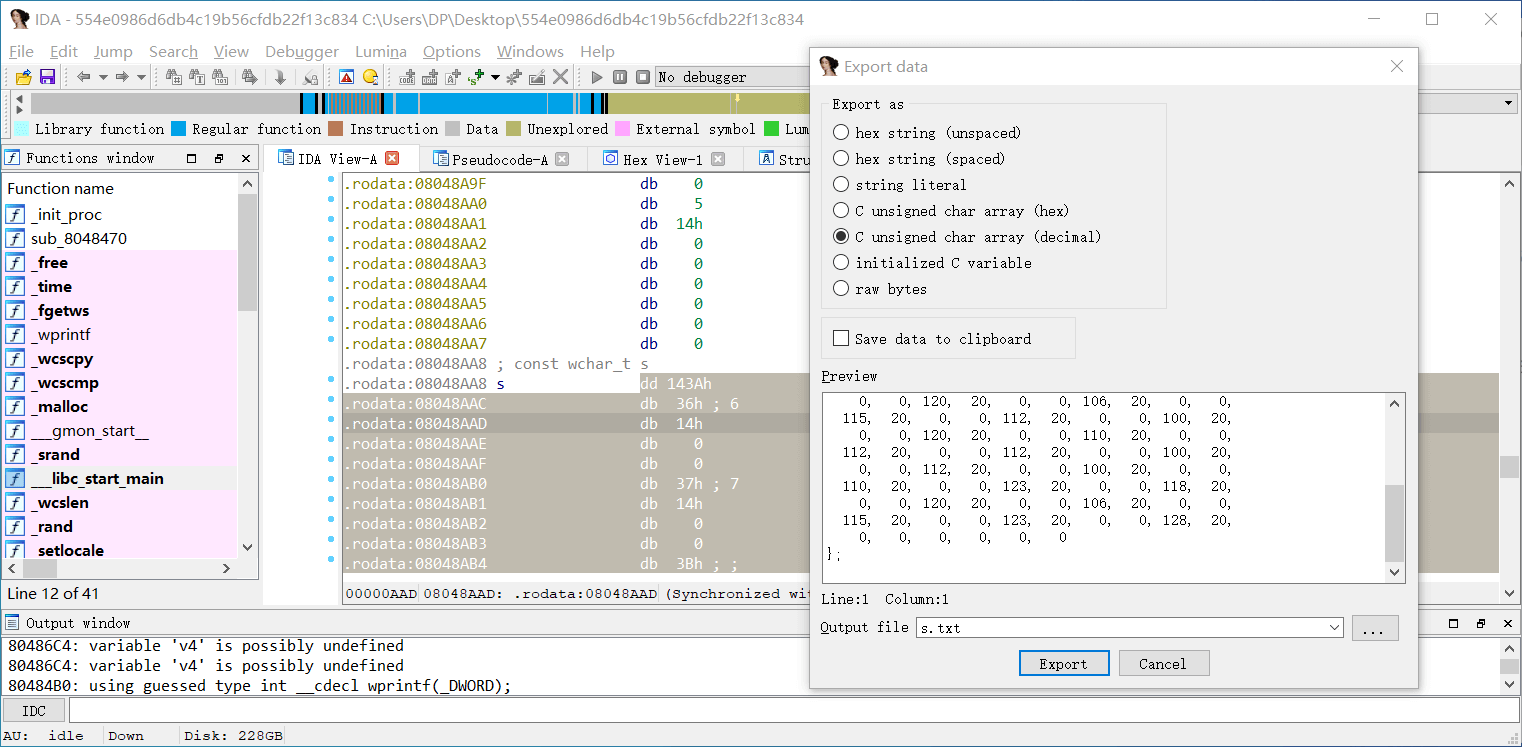The height and width of the screenshot is (747, 1522).
Task: Click the asterisk array toolbar icon
Action: (x=514, y=77)
